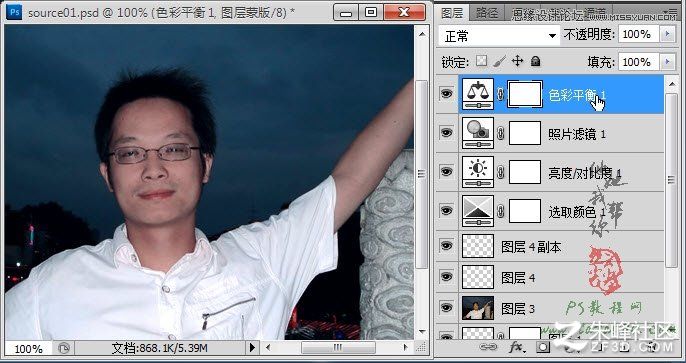Switch to the 路径 tab
Viewport: 686px width, 363px height.
coord(486,14)
